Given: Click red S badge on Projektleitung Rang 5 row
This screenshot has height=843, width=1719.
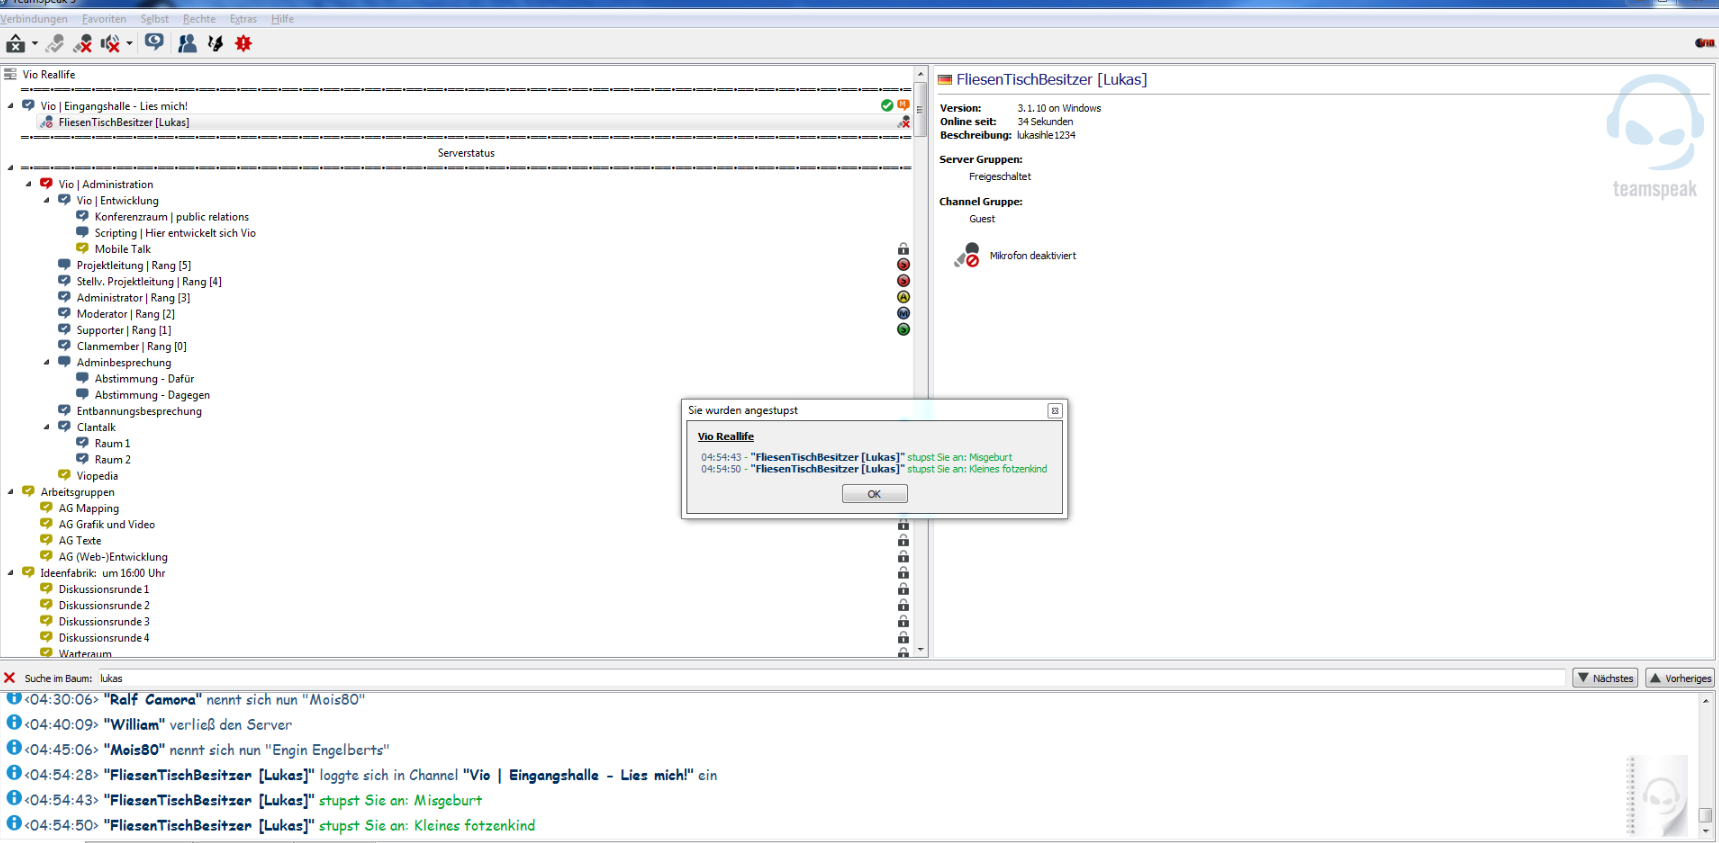Looking at the screenshot, I should pyautogui.click(x=903, y=265).
